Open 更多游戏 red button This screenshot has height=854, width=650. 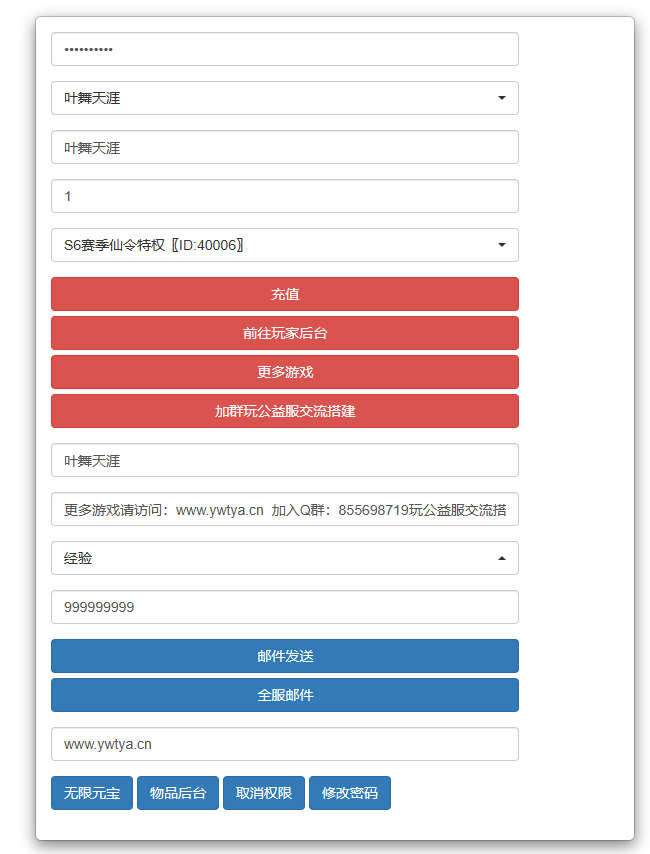[284, 372]
